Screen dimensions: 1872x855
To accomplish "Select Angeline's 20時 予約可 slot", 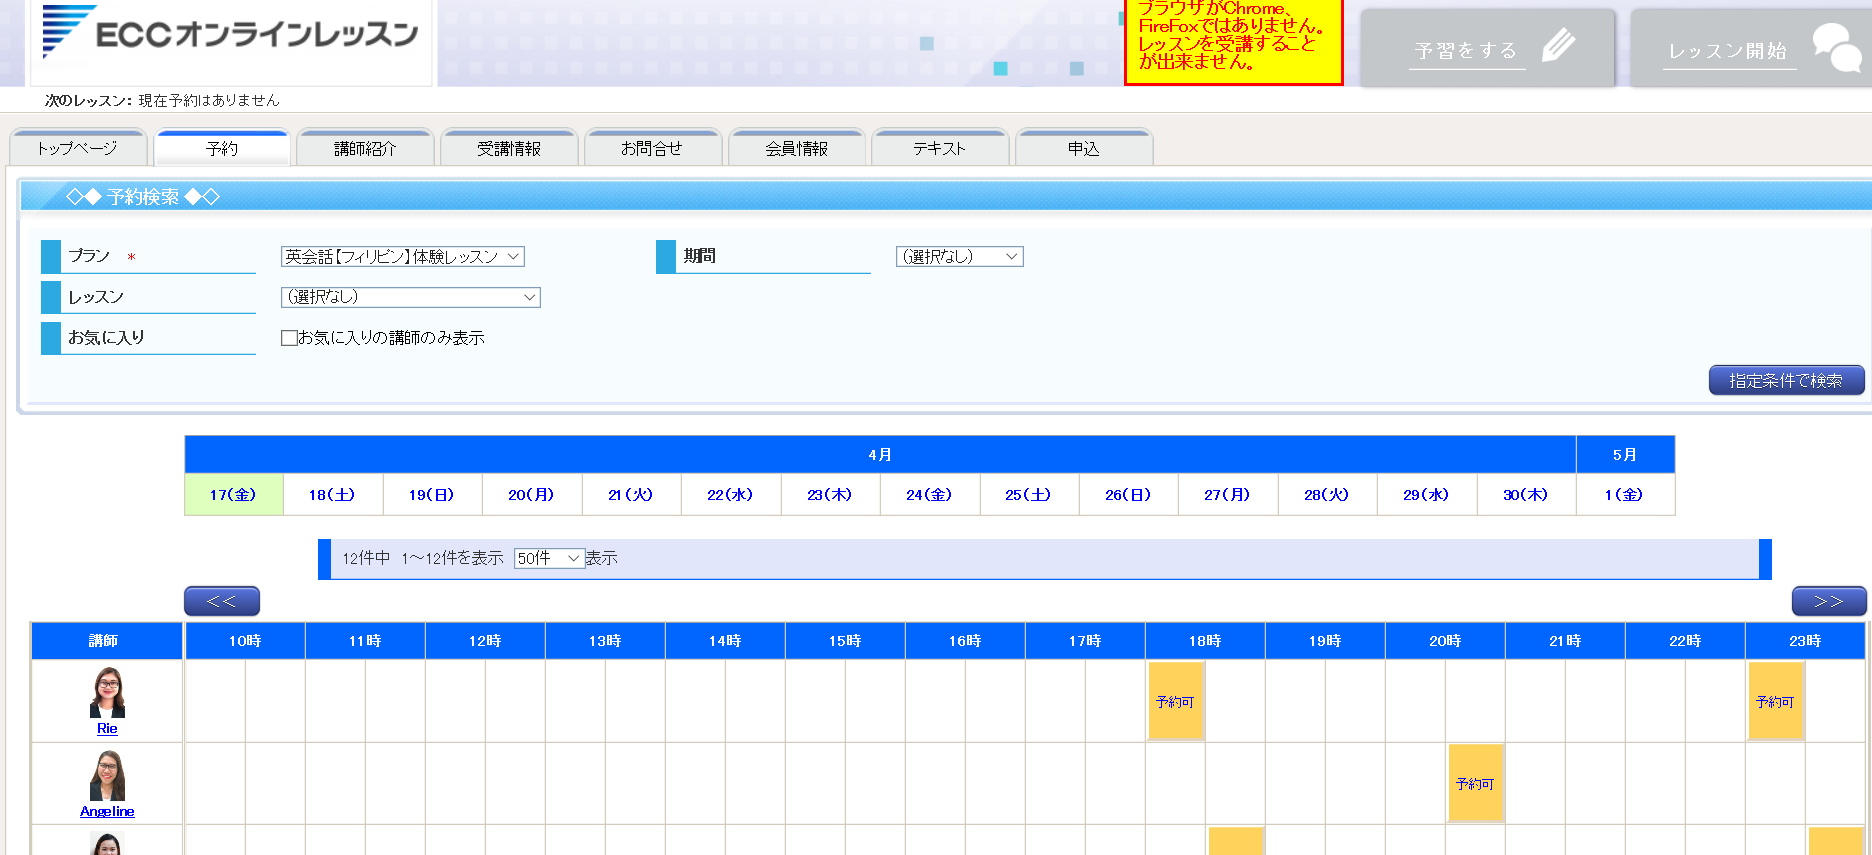I will pos(1475,784).
